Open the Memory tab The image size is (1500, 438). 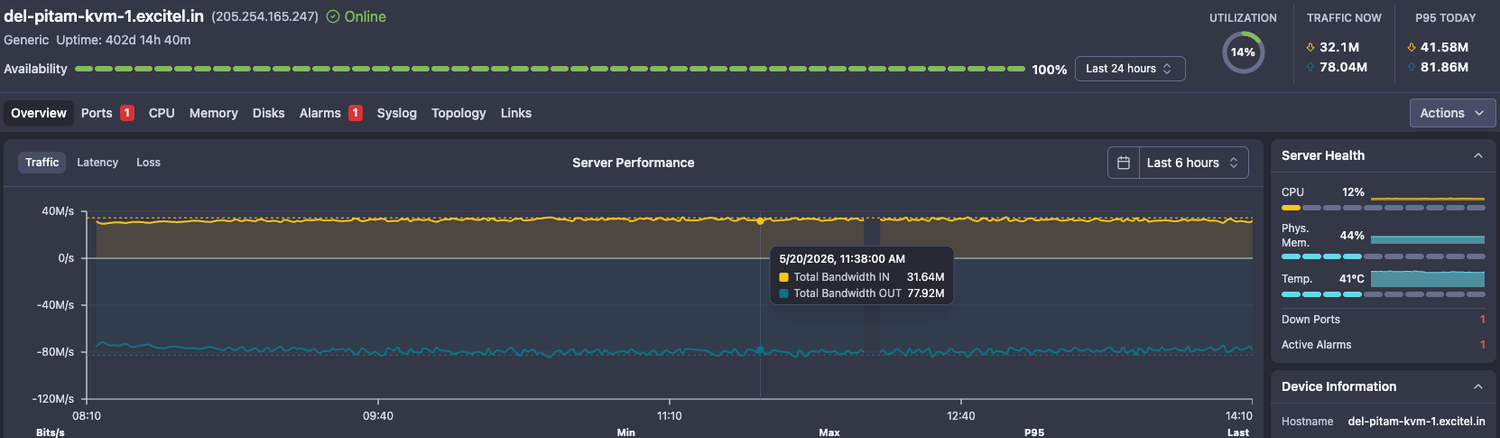click(x=214, y=113)
